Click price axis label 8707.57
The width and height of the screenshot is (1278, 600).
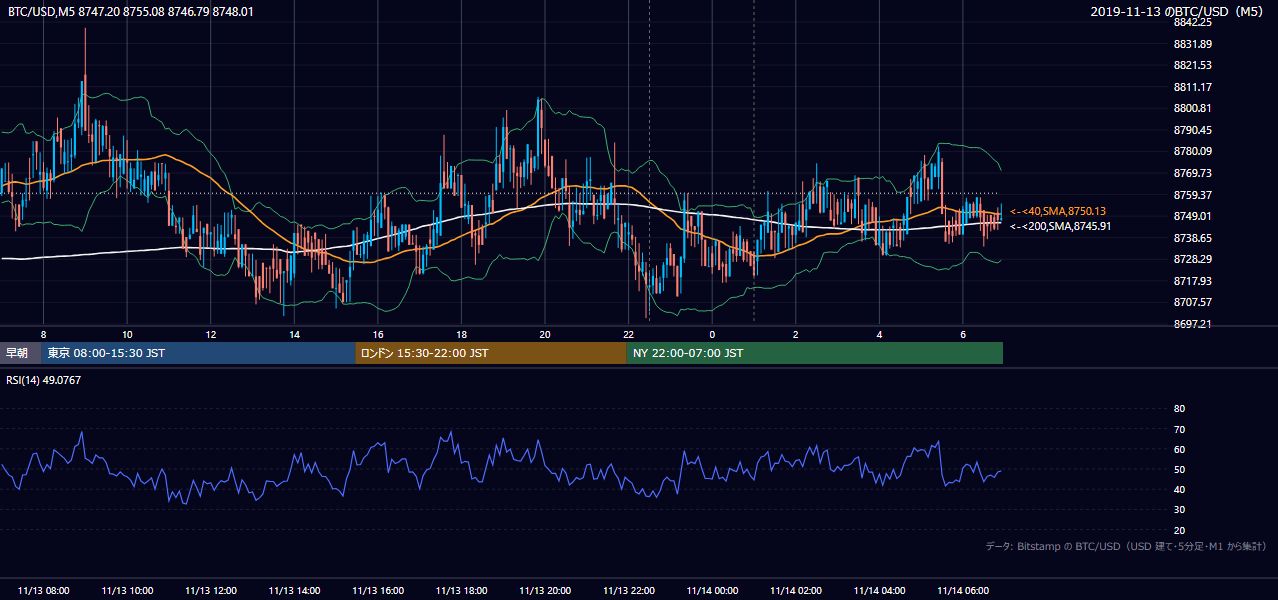pos(1192,302)
